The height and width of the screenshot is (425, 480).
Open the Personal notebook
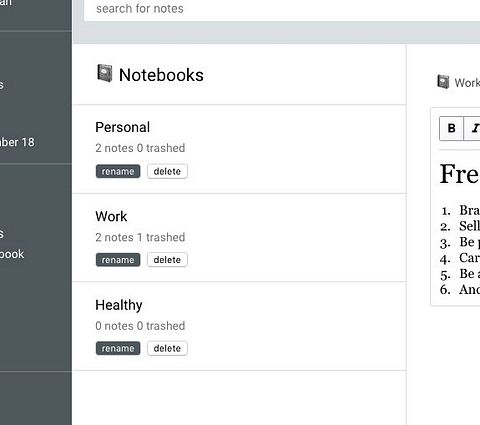point(123,127)
